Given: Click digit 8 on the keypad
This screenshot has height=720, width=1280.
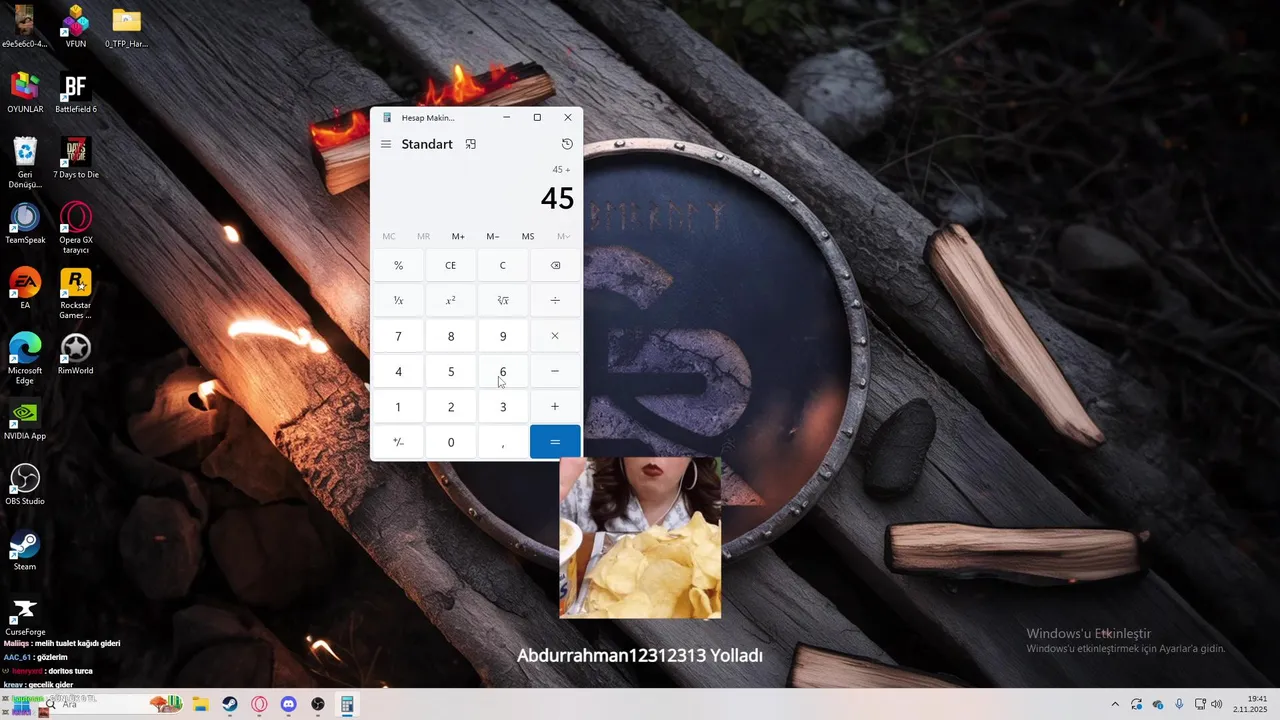Looking at the screenshot, I should tap(450, 336).
